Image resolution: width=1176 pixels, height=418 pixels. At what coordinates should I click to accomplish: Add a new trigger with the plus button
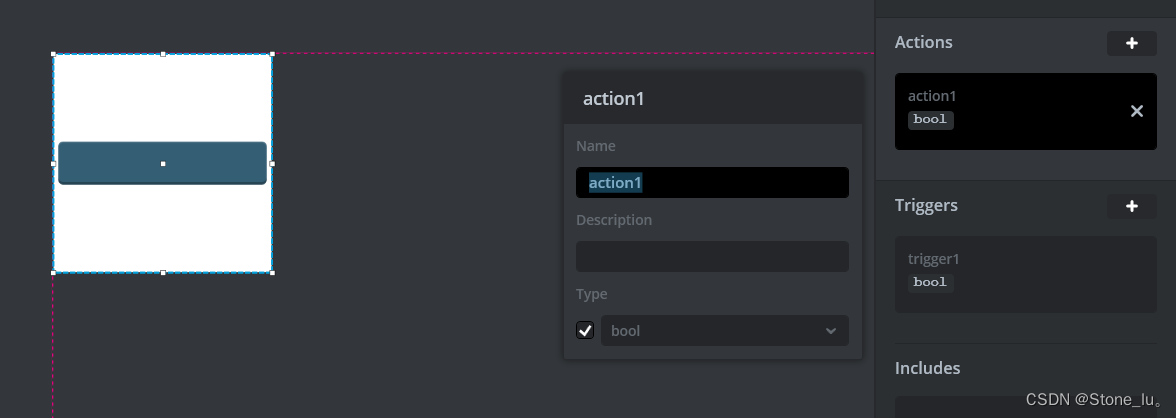[1132, 206]
